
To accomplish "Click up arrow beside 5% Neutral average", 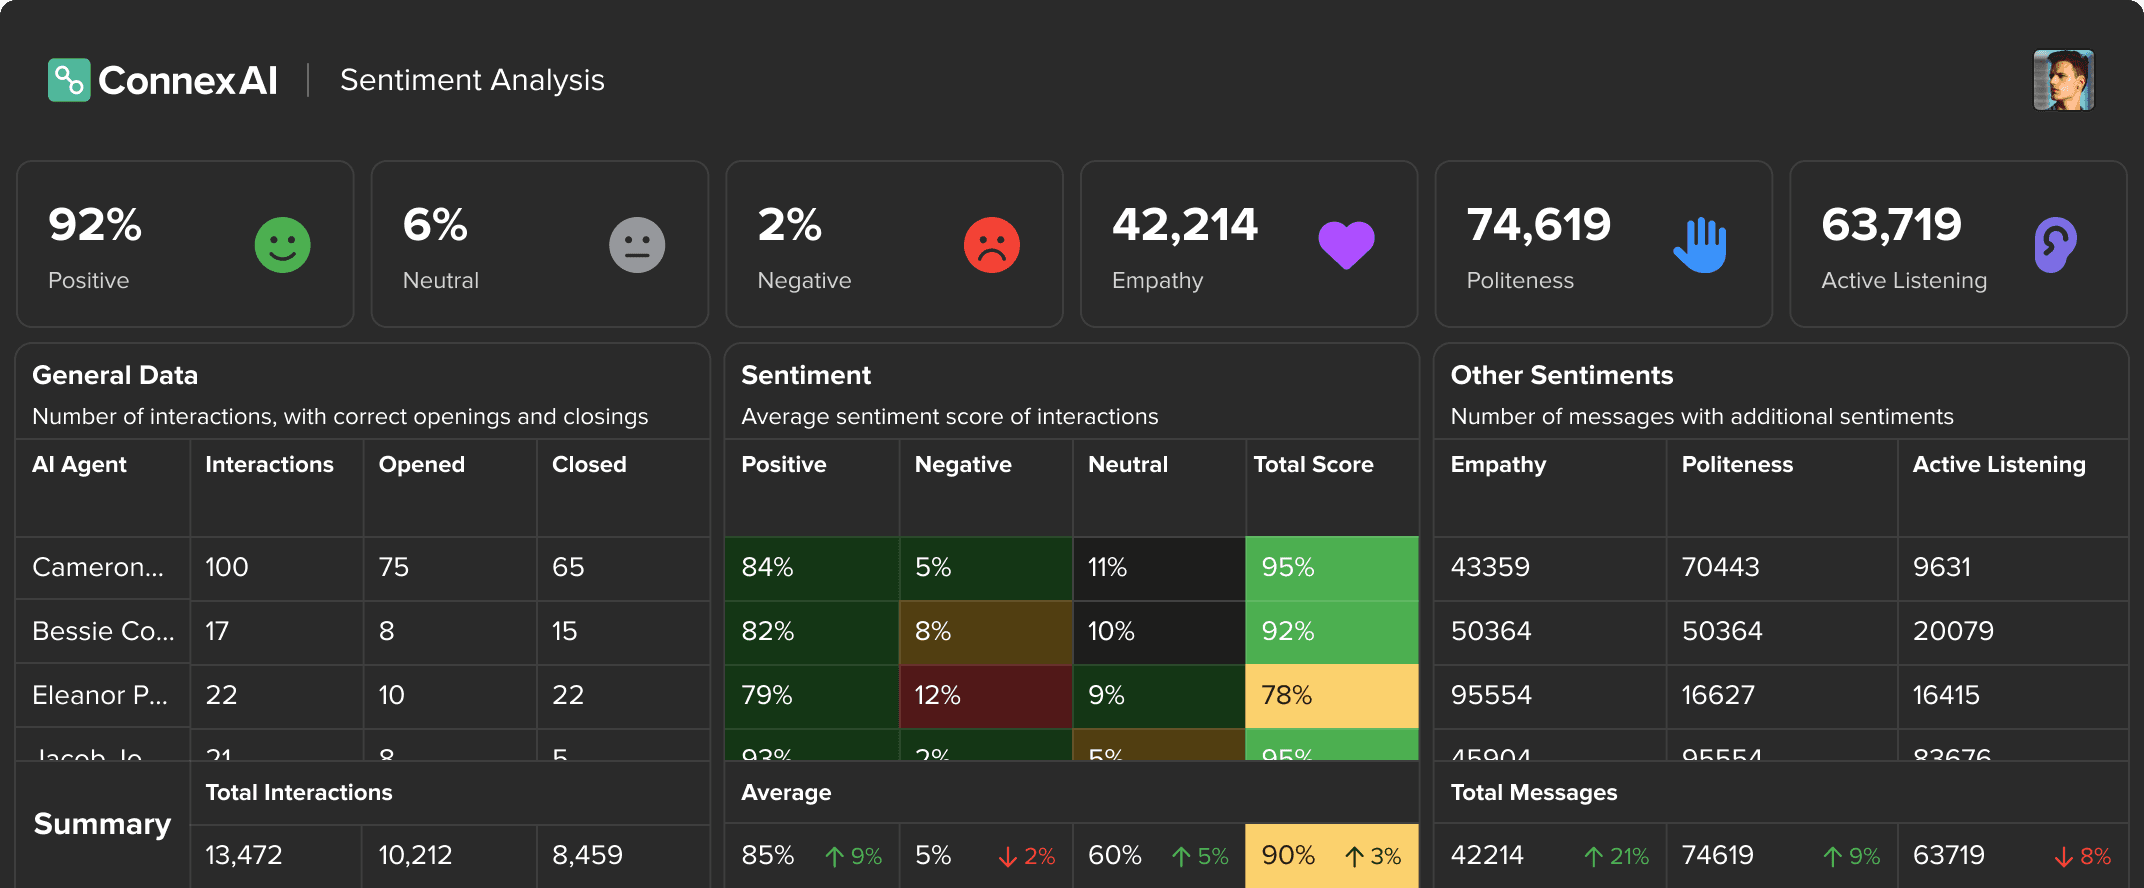I will point(1181,856).
